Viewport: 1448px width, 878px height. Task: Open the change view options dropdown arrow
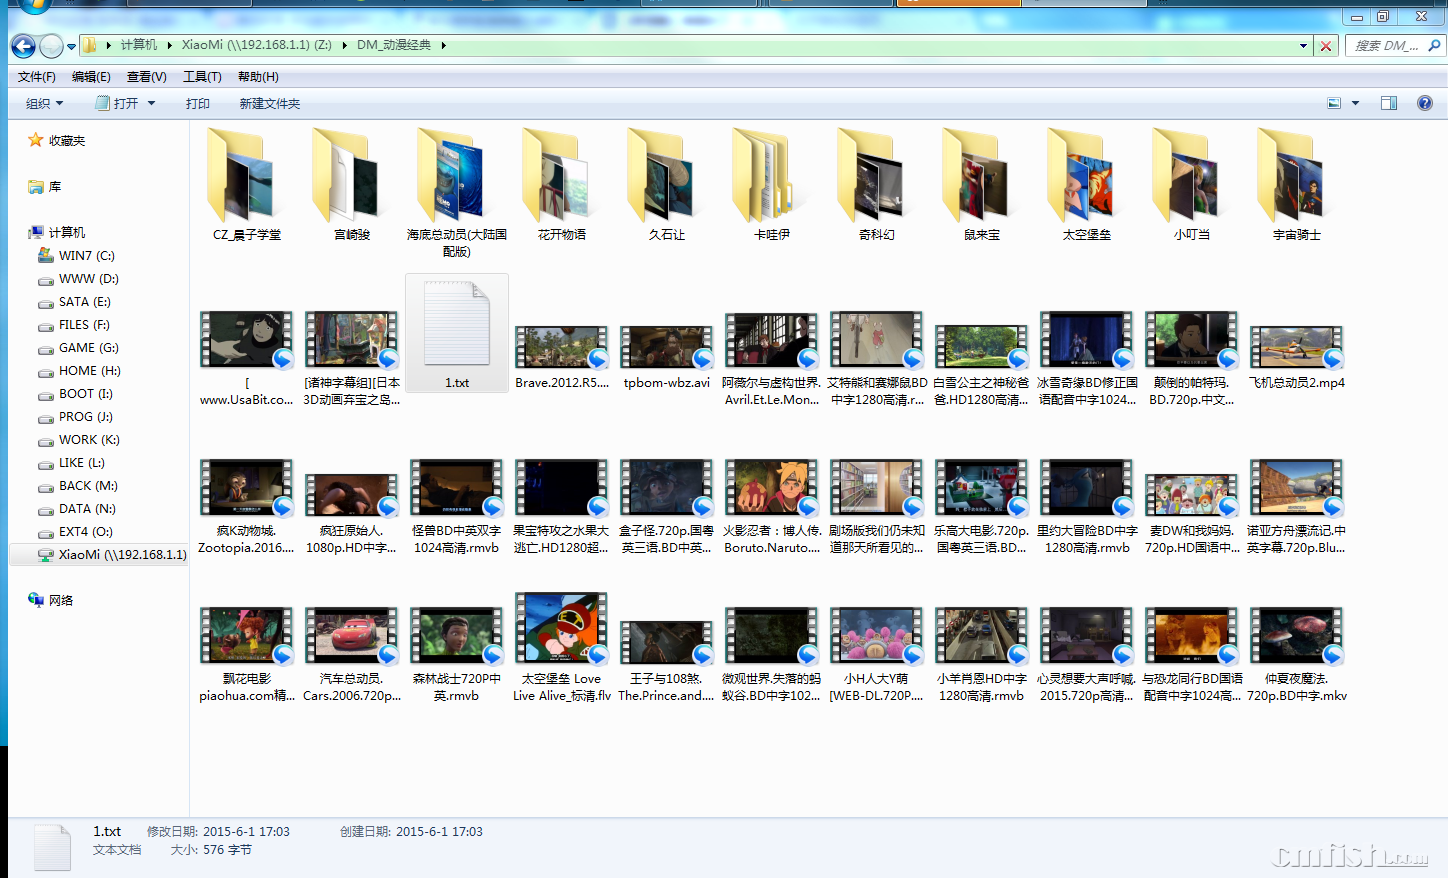[x=1356, y=103]
